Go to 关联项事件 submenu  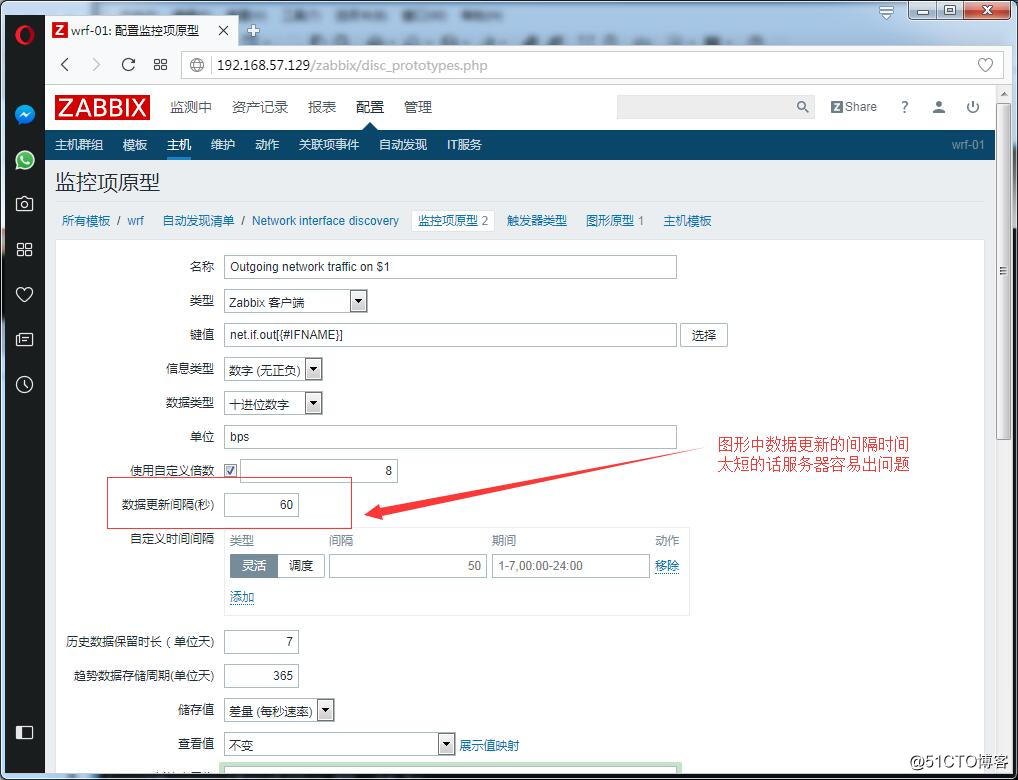329,145
